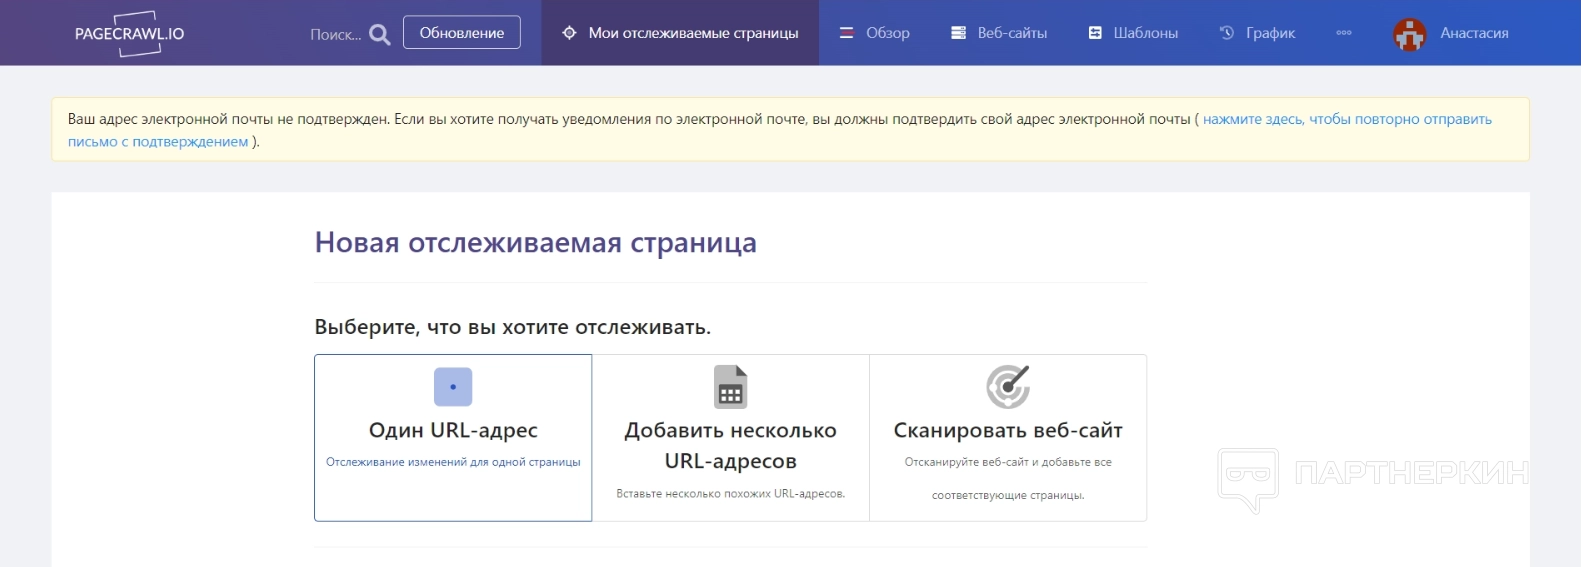Click the single URL blue dot icon
The image size is (1581, 567).
click(x=453, y=387)
